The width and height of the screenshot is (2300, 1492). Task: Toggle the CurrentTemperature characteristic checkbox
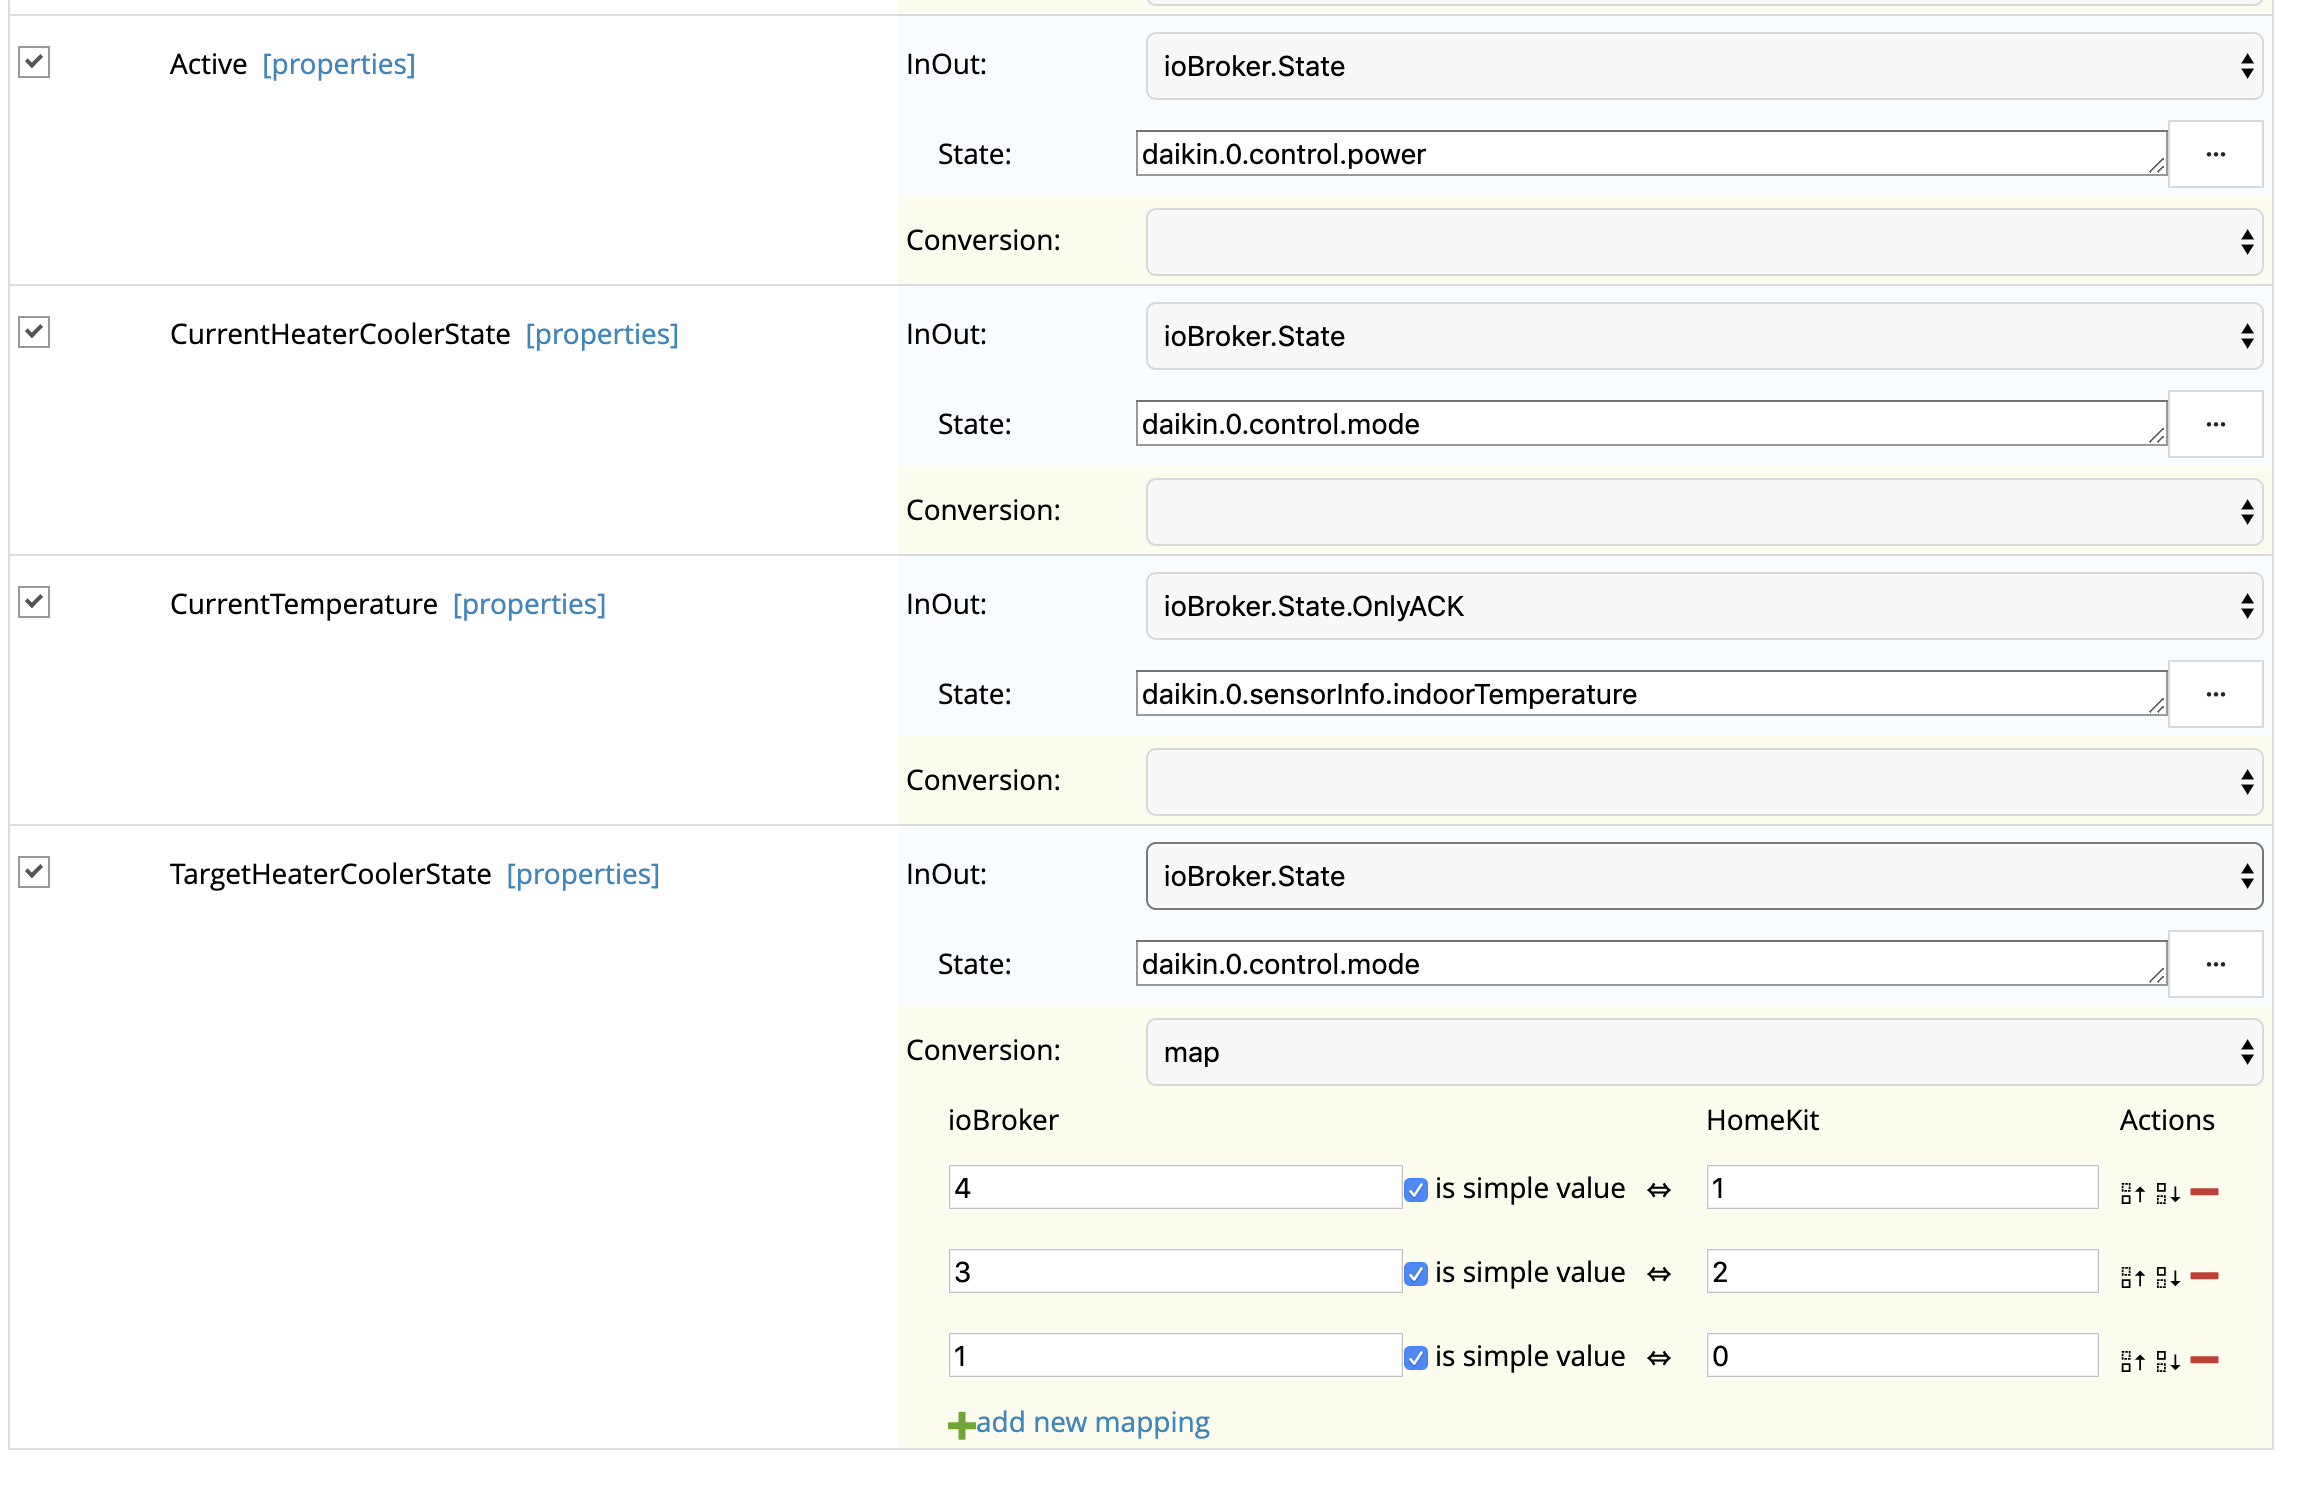pyautogui.click(x=34, y=602)
